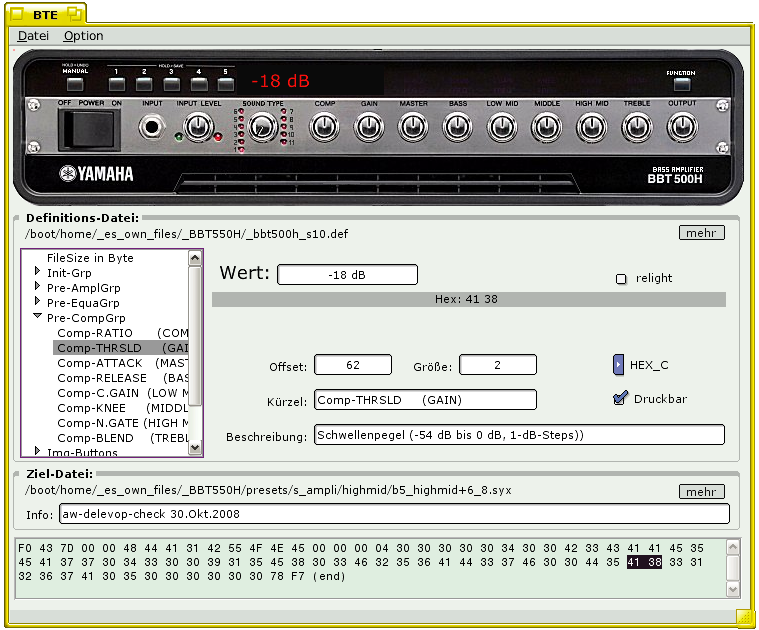Click highlighted hex bytes 41 38
Image resolution: width=759 pixels, height=630 pixels.
[644, 562]
